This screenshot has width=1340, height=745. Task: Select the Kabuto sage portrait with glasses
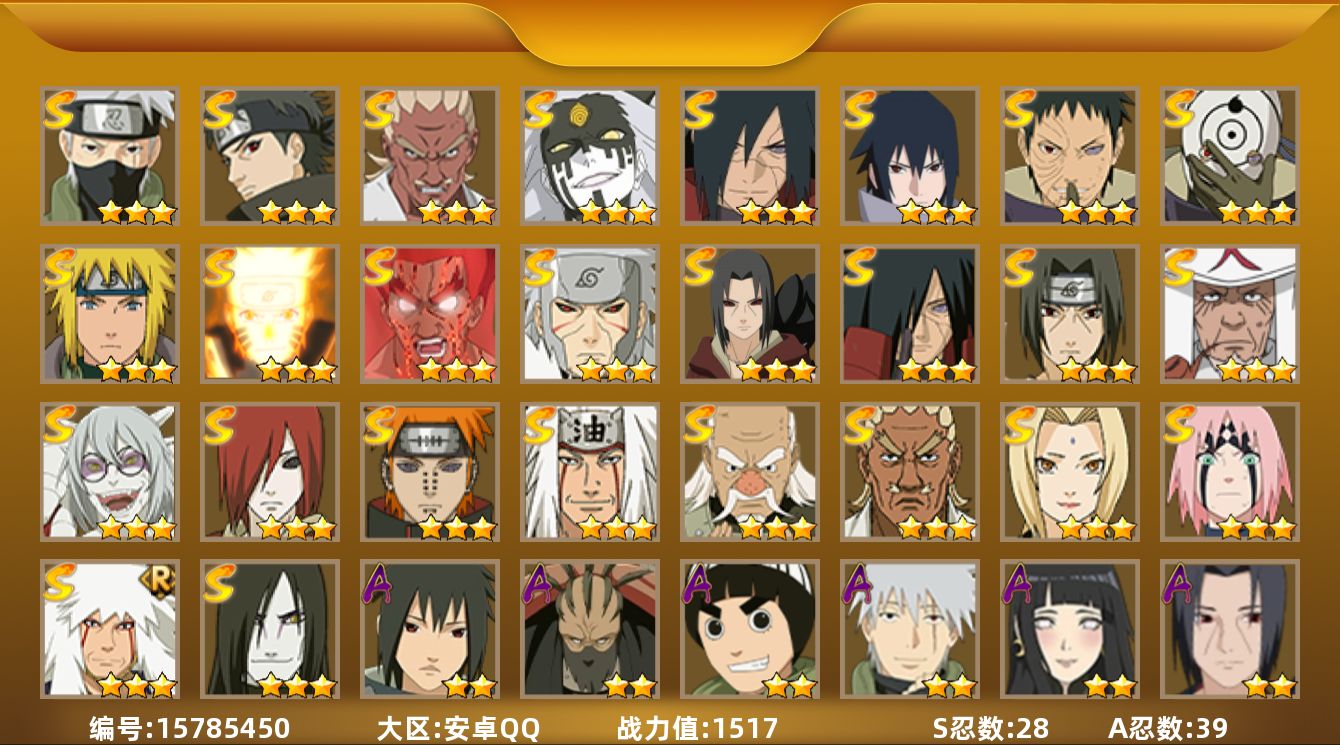pyautogui.click(x=109, y=472)
